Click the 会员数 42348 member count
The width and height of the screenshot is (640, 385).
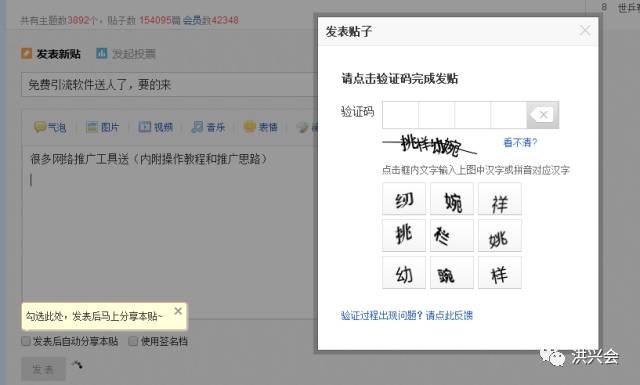tap(211, 20)
